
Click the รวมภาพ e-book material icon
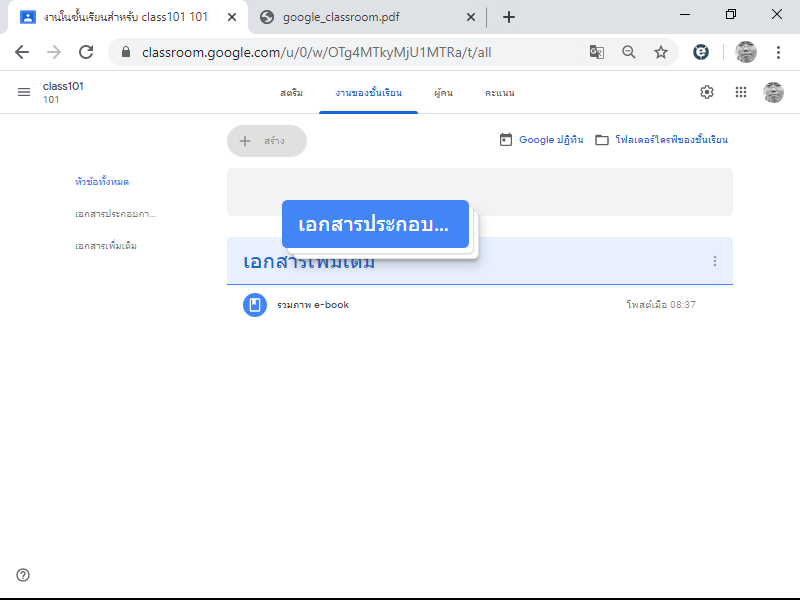point(255,305)
